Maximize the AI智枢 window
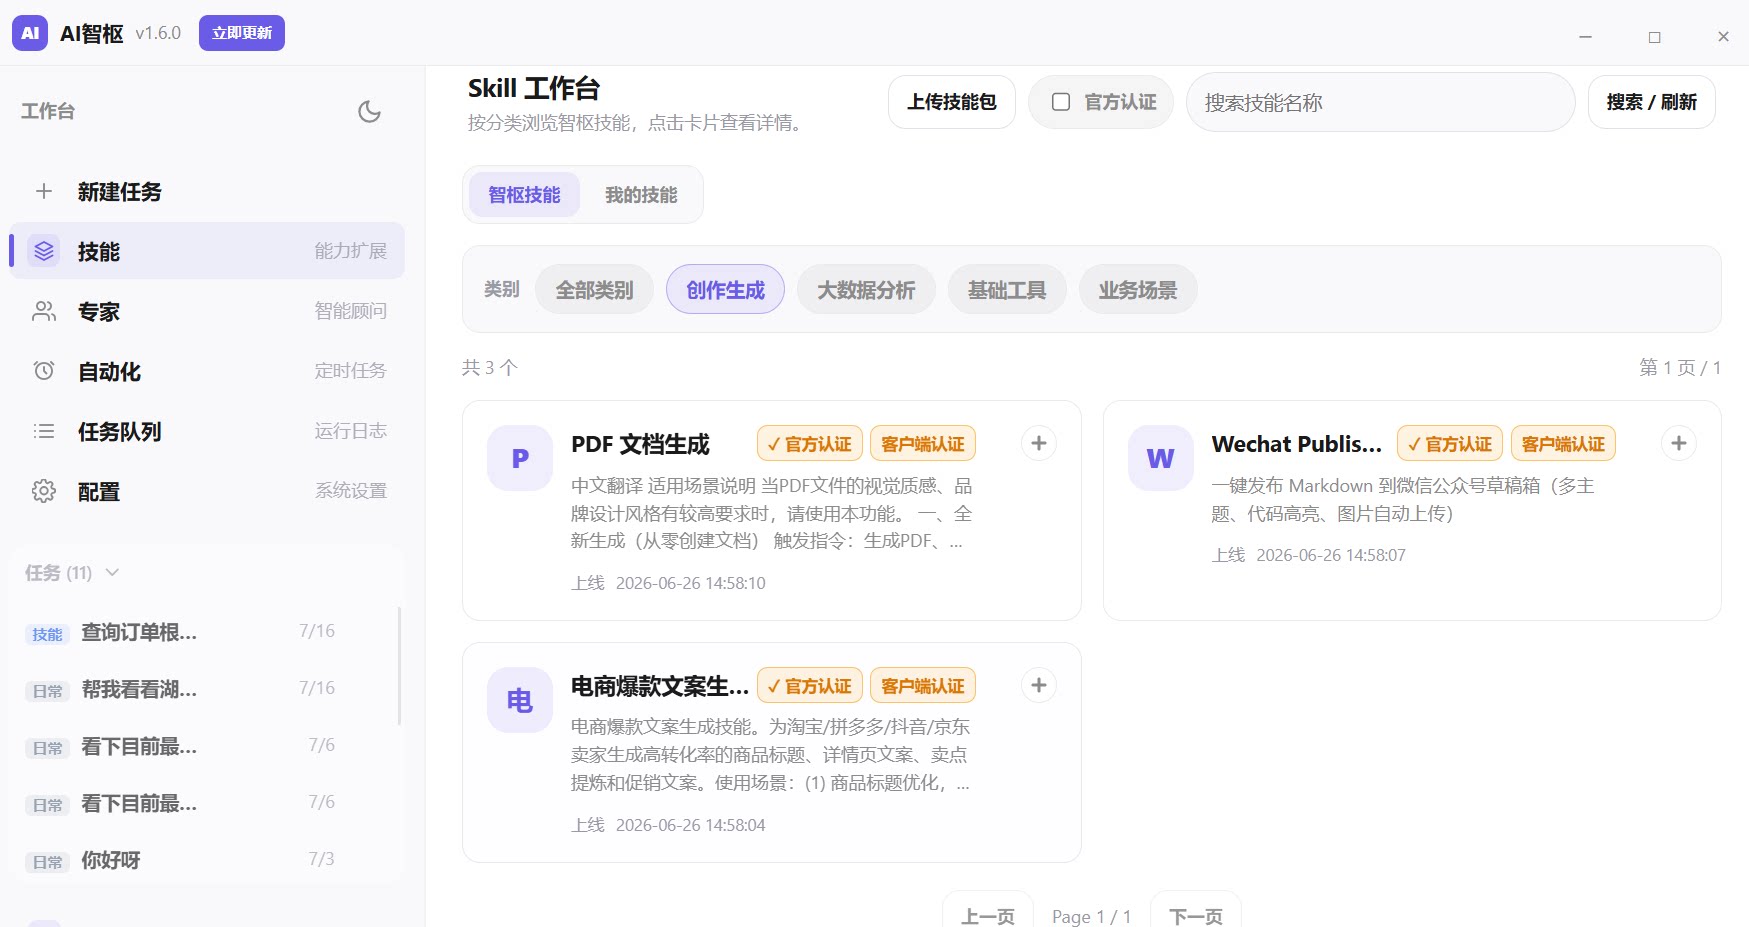1749x927 pixels. 1655,36
